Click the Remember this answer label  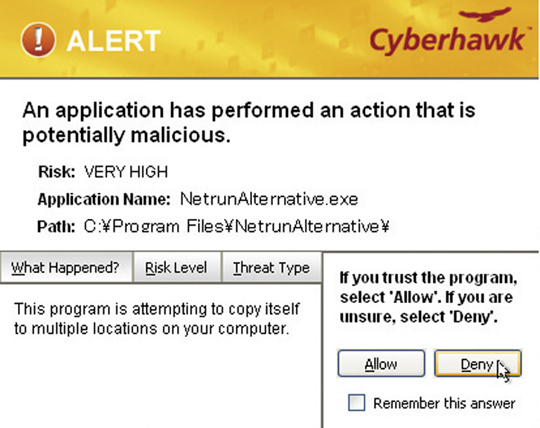[444, 403]
